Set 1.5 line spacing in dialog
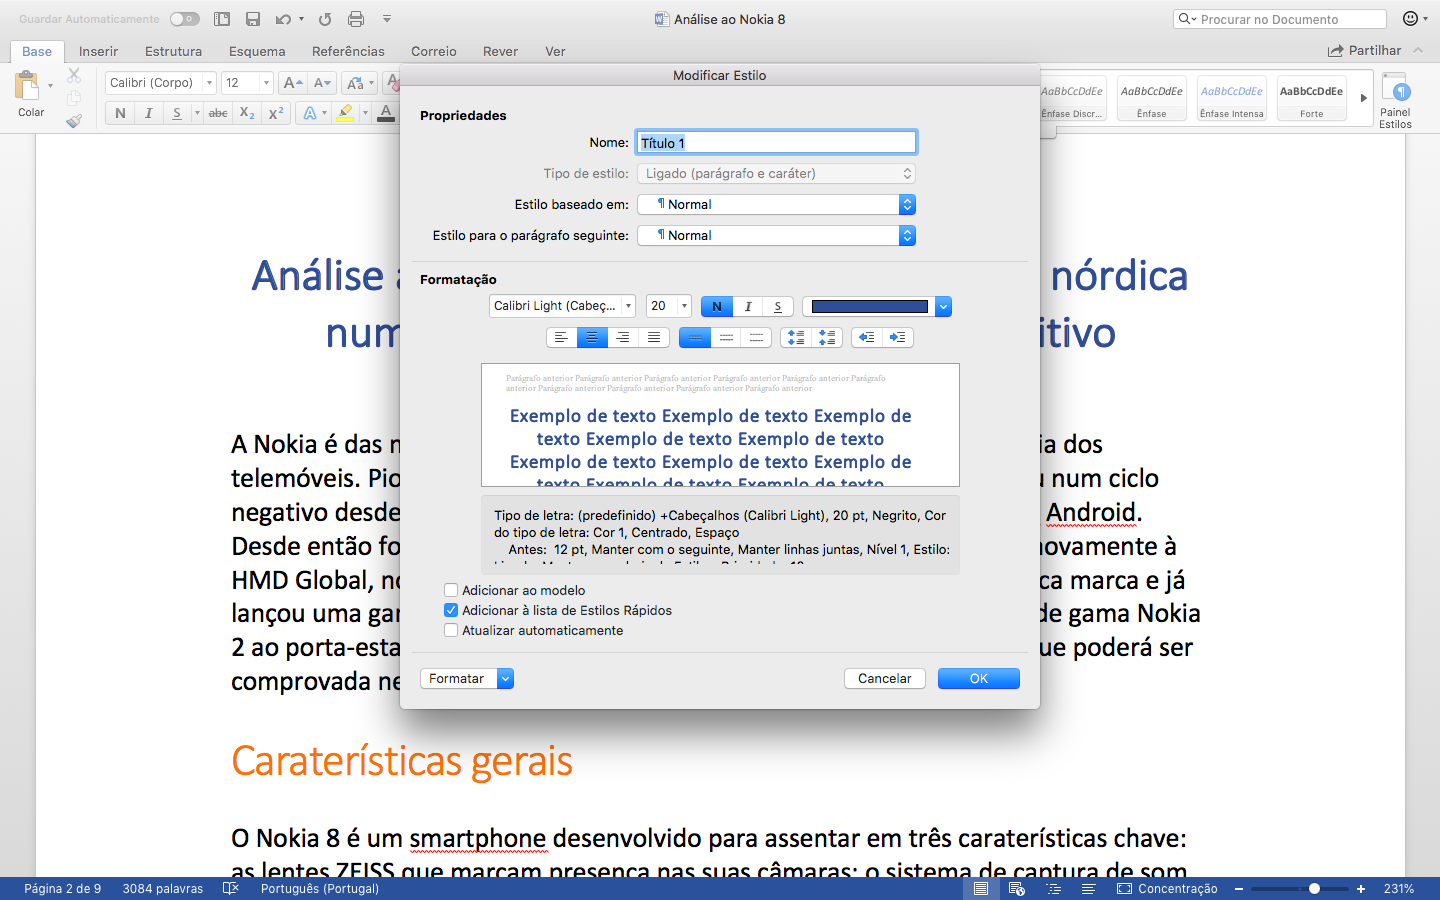The image size is (1440, 900). 726,337
